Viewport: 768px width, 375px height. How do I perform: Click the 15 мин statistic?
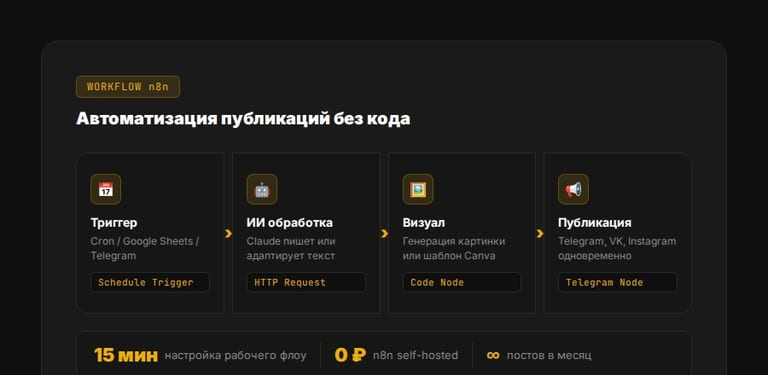point(126,355)
